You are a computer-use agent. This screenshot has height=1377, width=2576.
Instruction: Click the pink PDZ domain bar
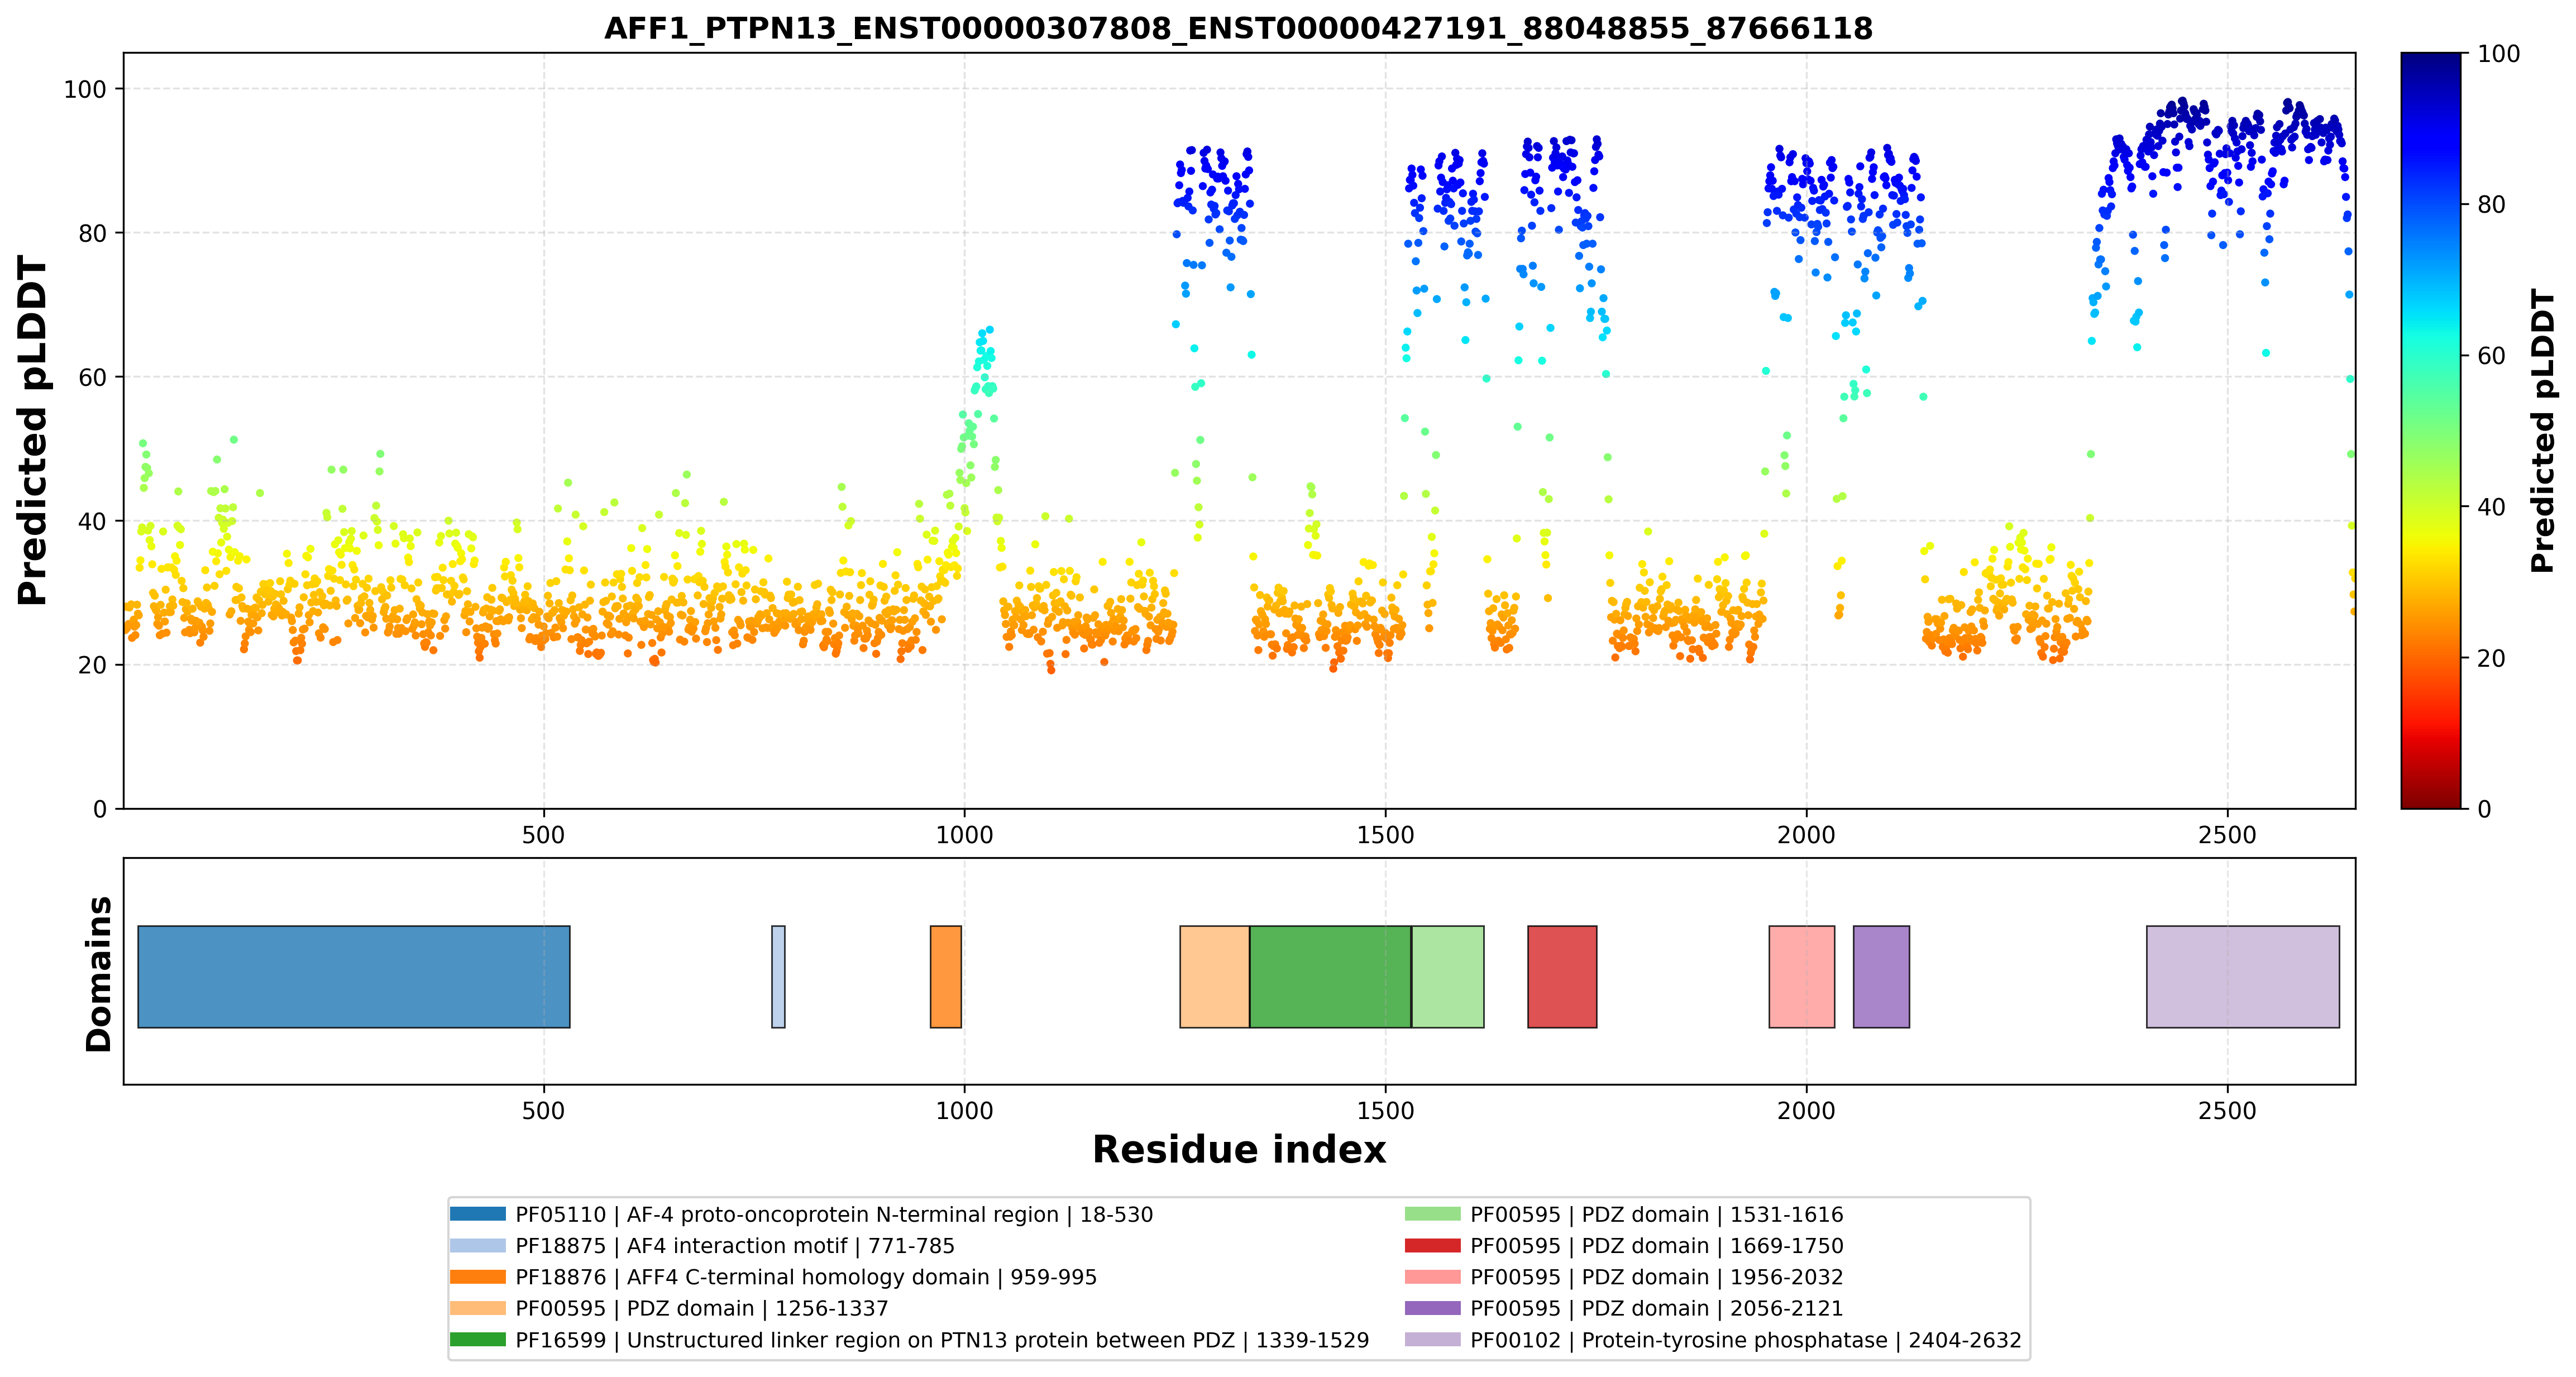pyautogui.click(x=1802, y=976)
